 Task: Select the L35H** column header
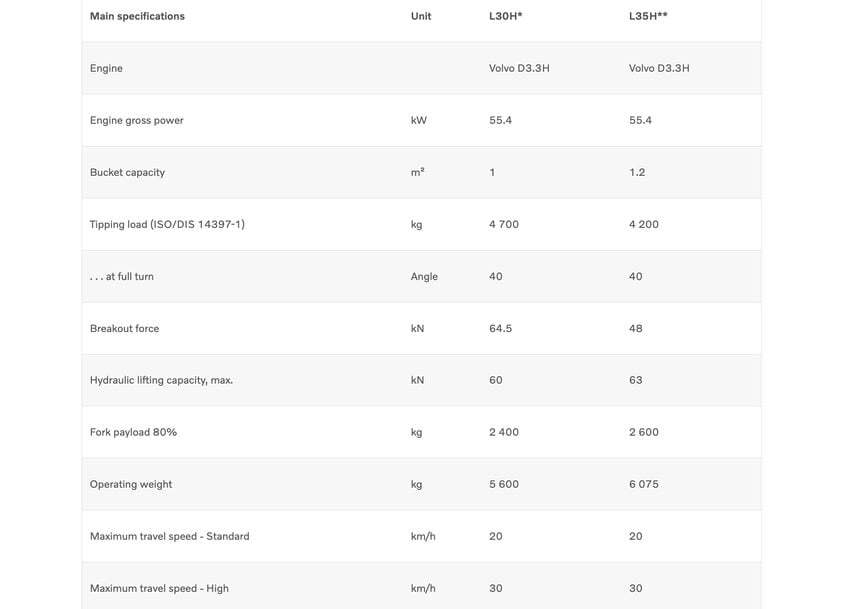(648, 16)
